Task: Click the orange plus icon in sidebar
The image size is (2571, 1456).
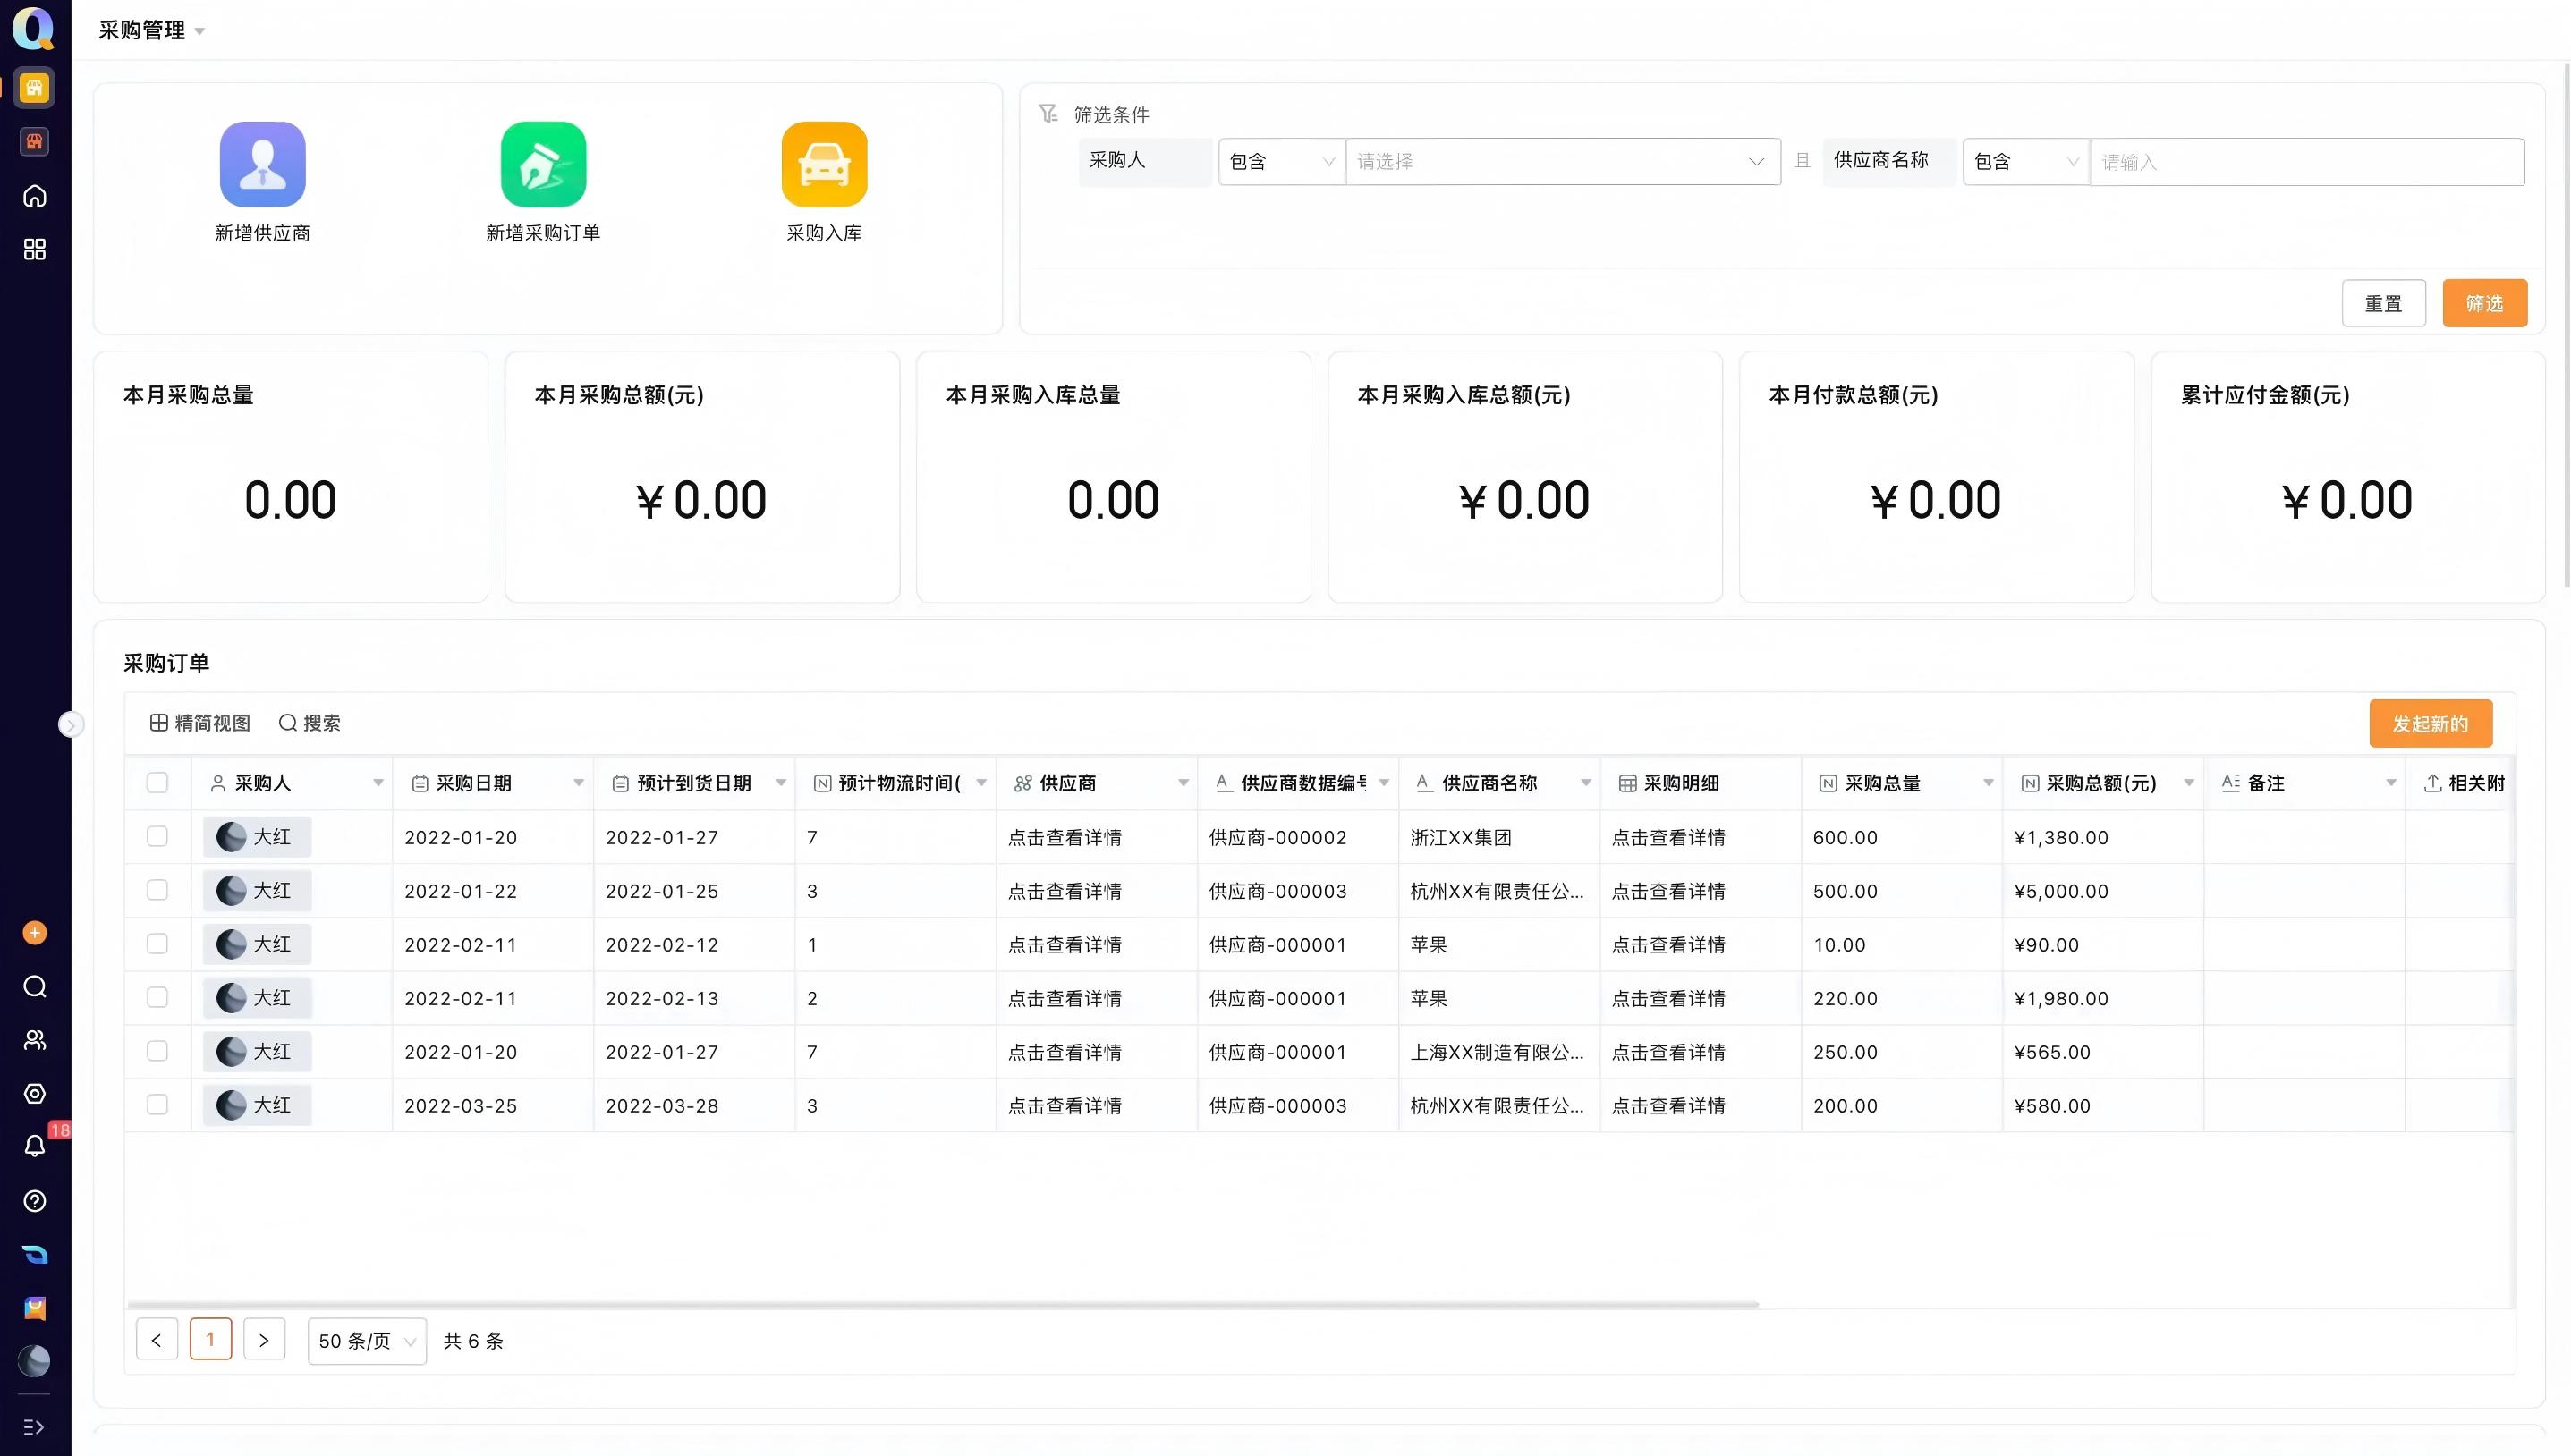Action: pos(35,933)
